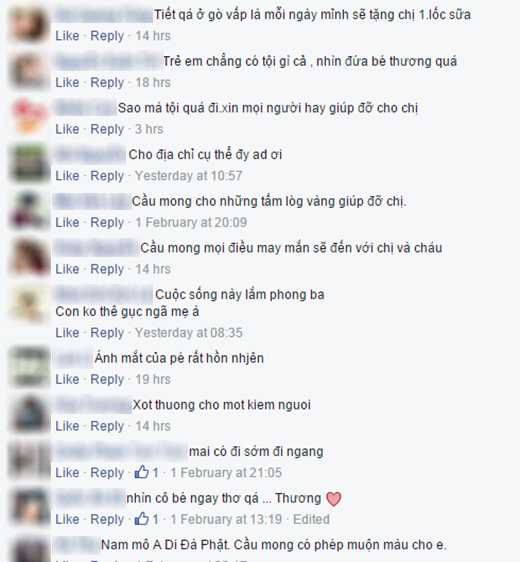Screen dimensions: 520x562
Task: Click thumbs-up icon on 'mai có đi sớm' comment
Action: (x=142, y=472)
